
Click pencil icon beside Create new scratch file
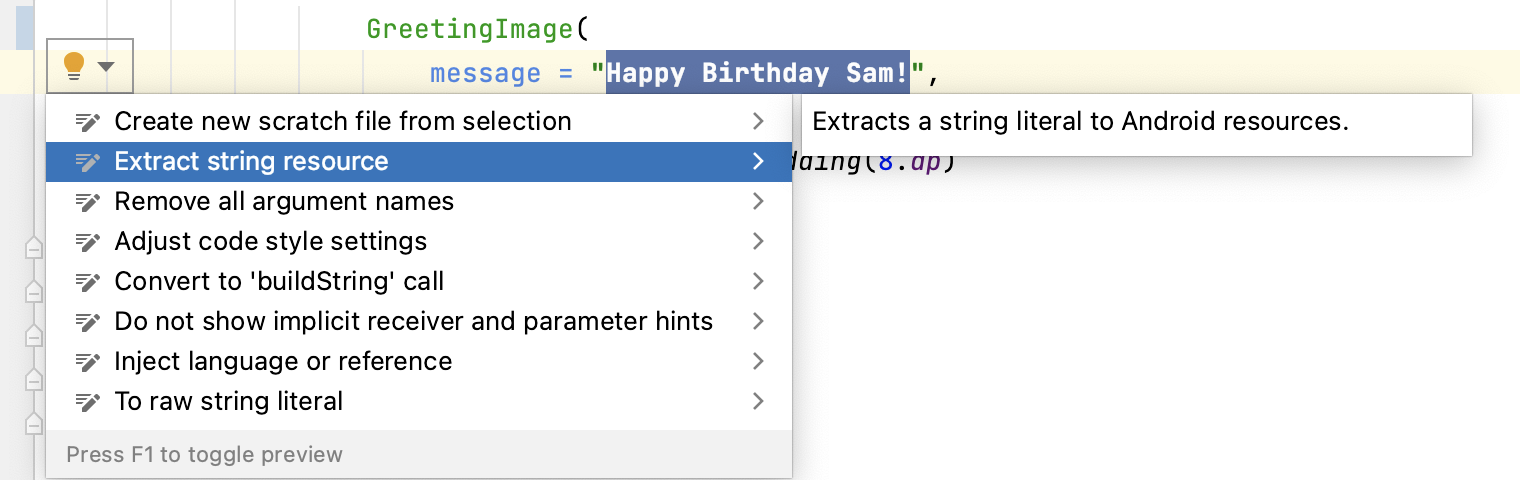pyautogui.click(x=88, y=122)
